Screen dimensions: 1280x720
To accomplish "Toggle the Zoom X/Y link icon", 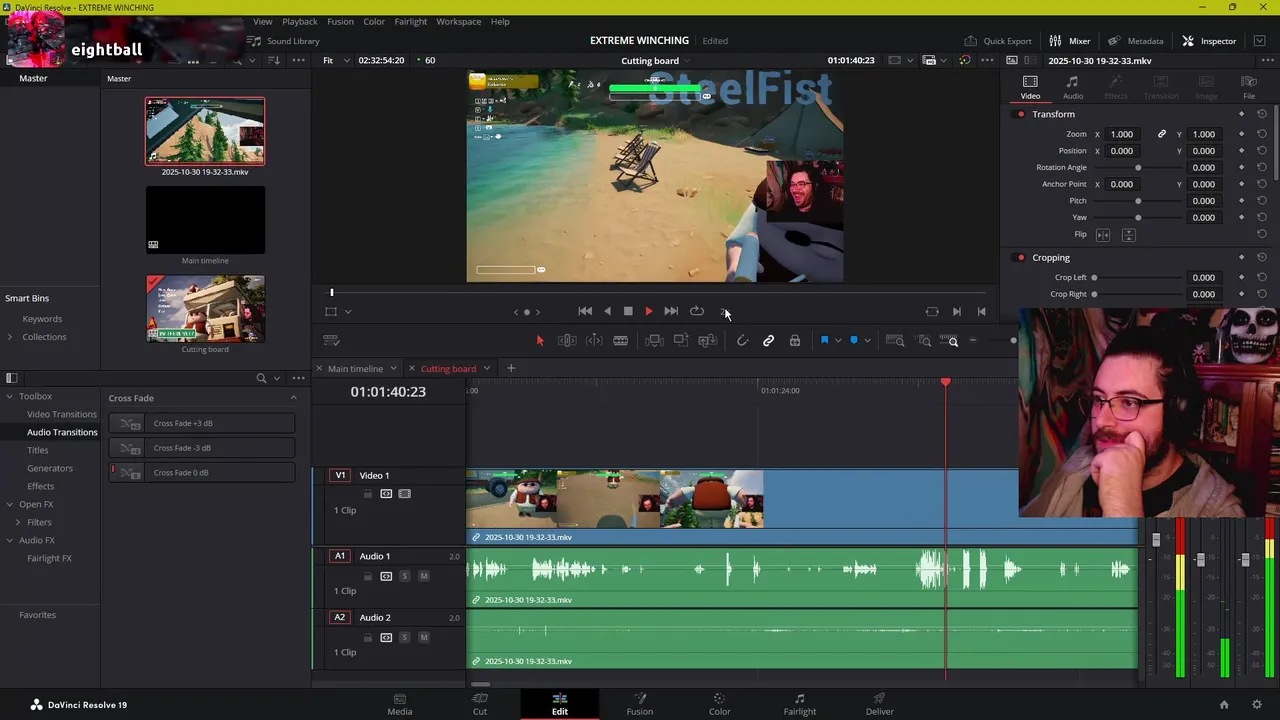I will (1162, 134).
